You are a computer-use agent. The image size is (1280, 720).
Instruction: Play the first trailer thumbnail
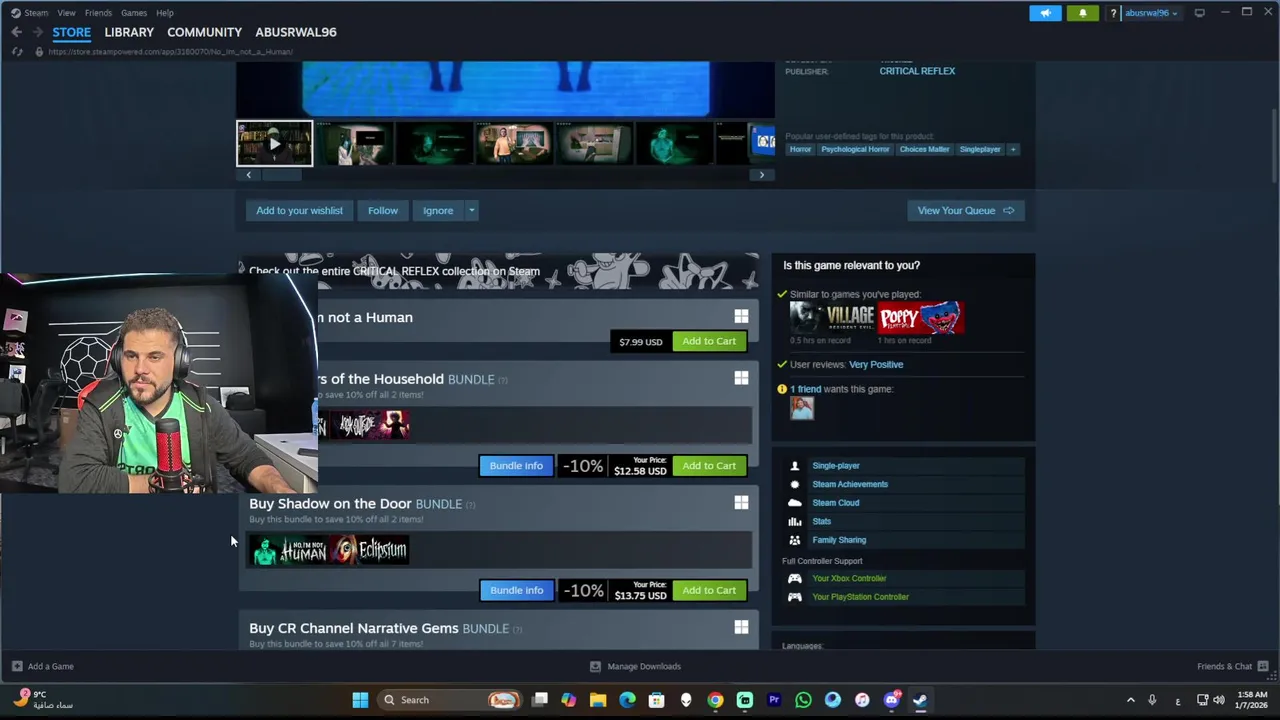tap(274, 144)
